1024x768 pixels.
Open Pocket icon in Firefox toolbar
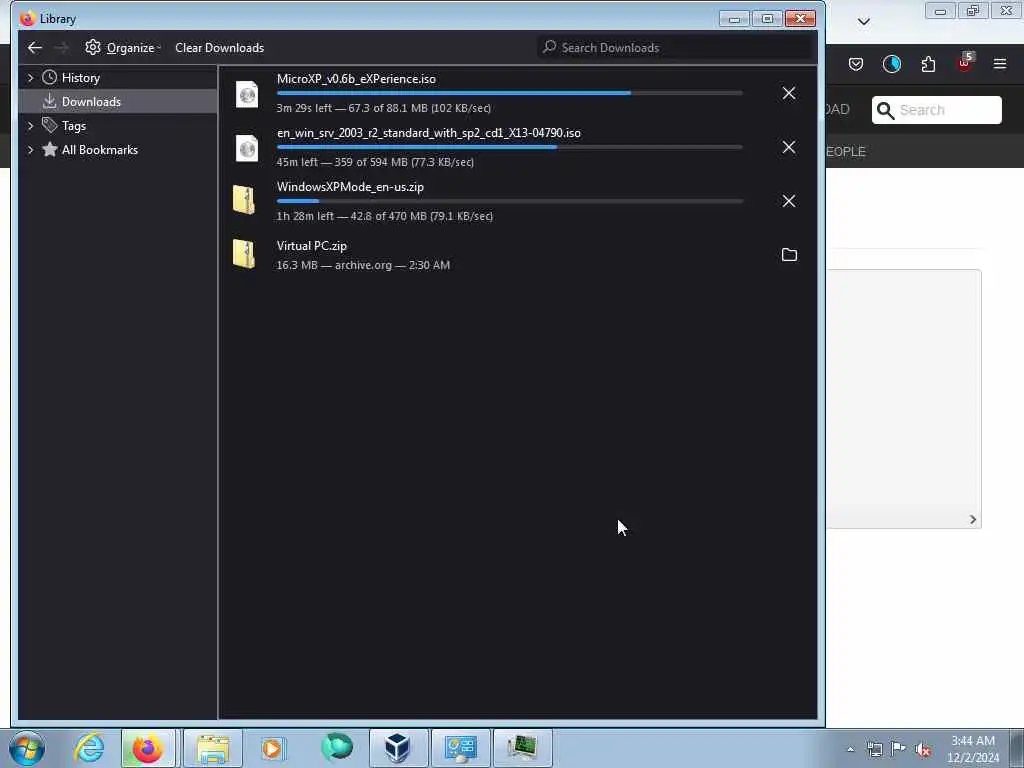point(856,64)
